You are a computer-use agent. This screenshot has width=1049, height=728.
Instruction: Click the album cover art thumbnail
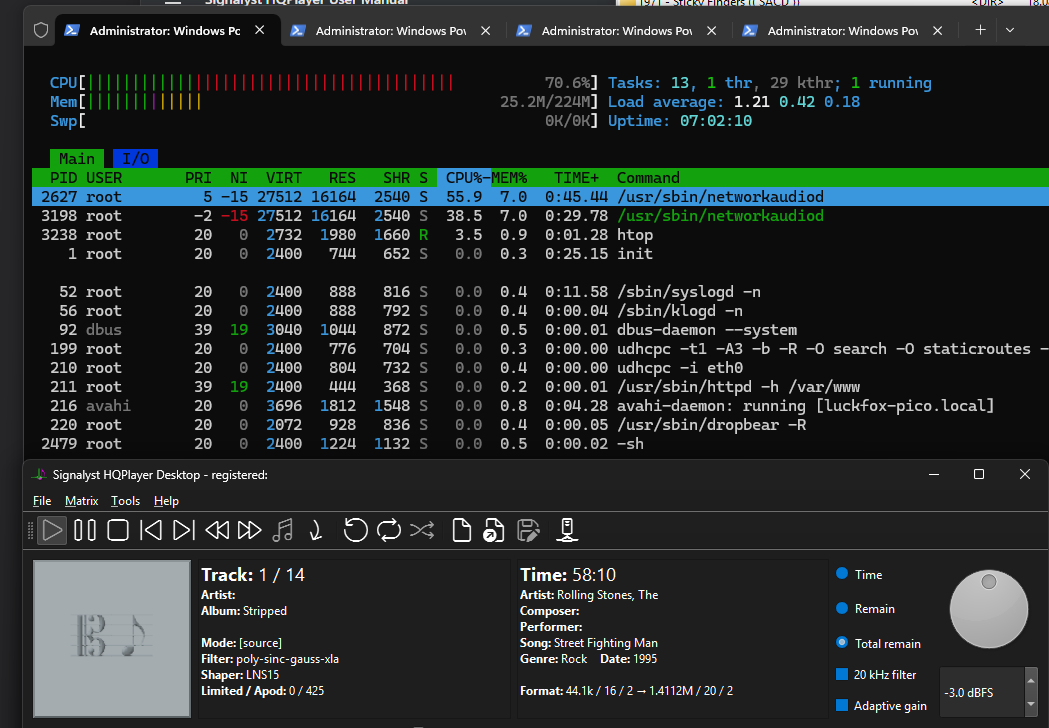tap(112, 638)
